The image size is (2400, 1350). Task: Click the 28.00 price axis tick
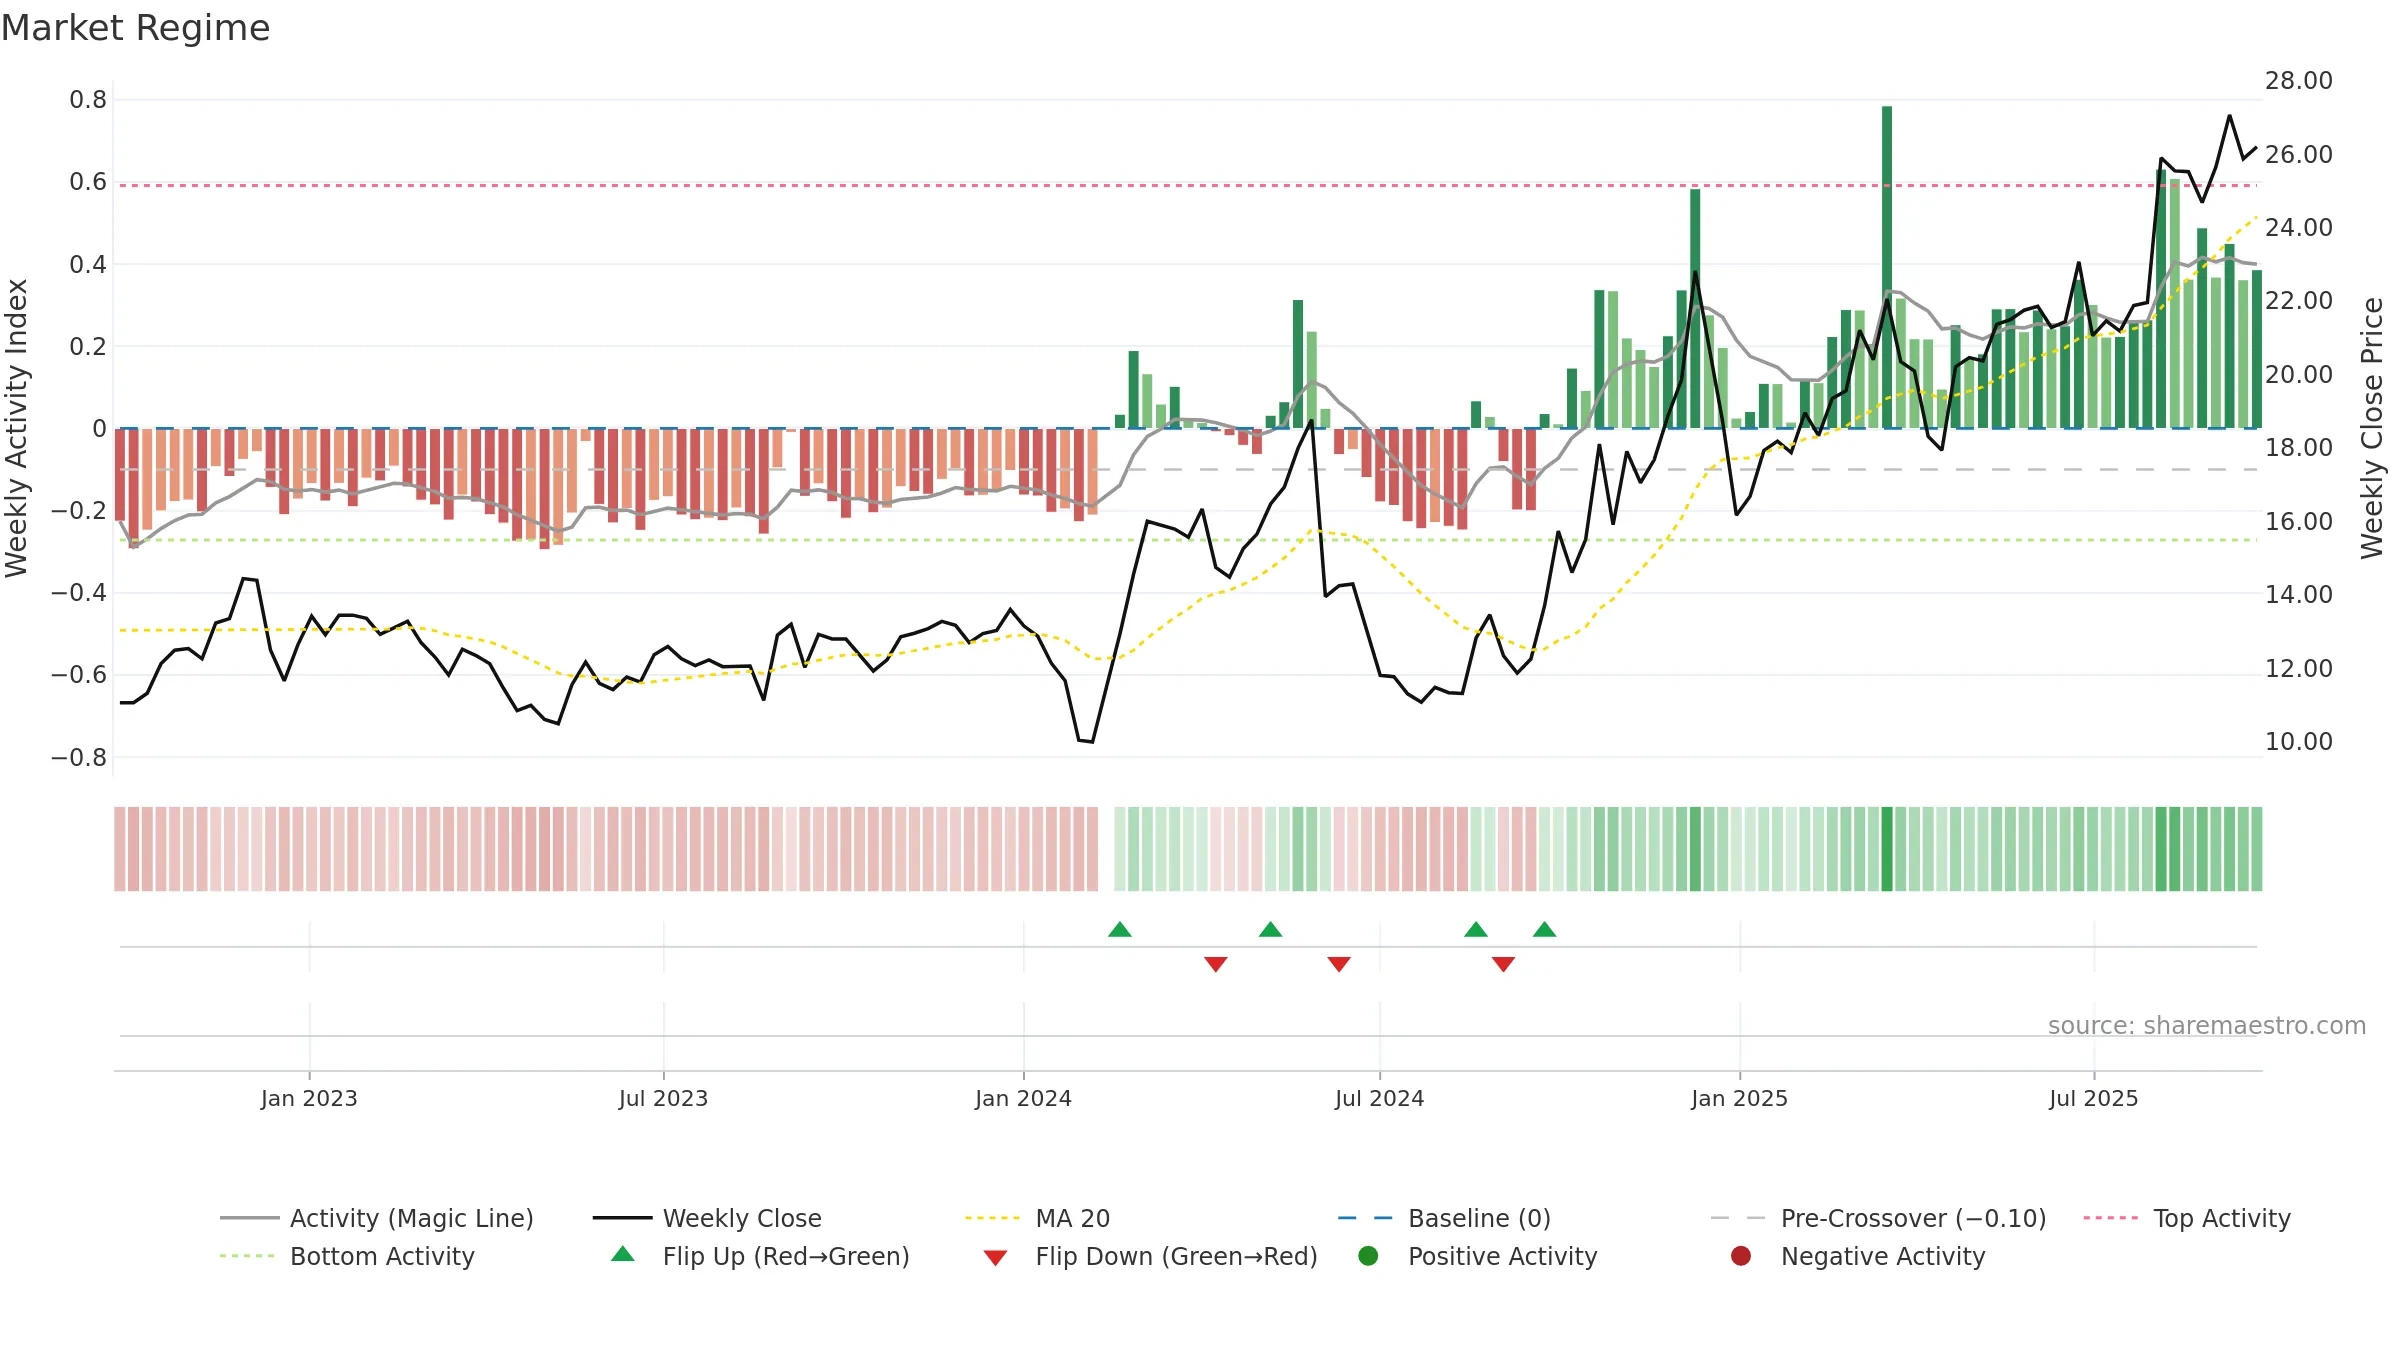[2298, 81]
